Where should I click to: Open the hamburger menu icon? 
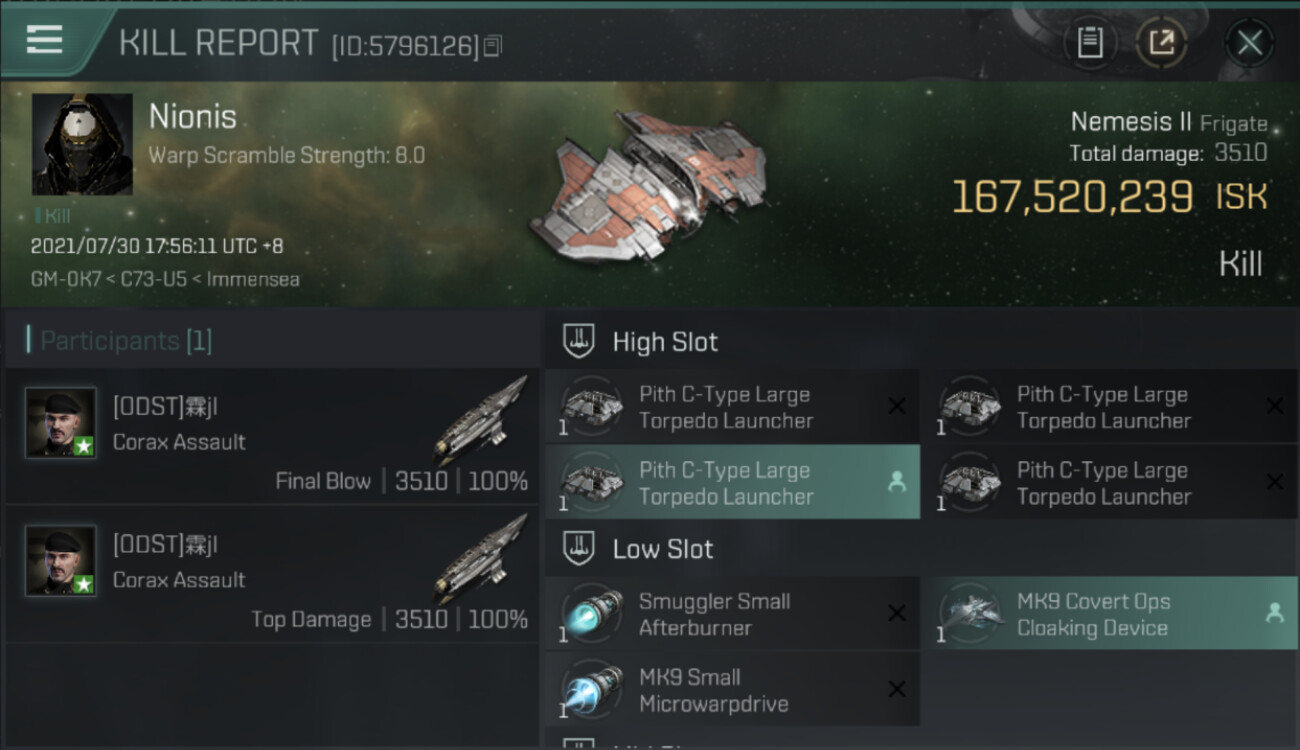[44, 41]
